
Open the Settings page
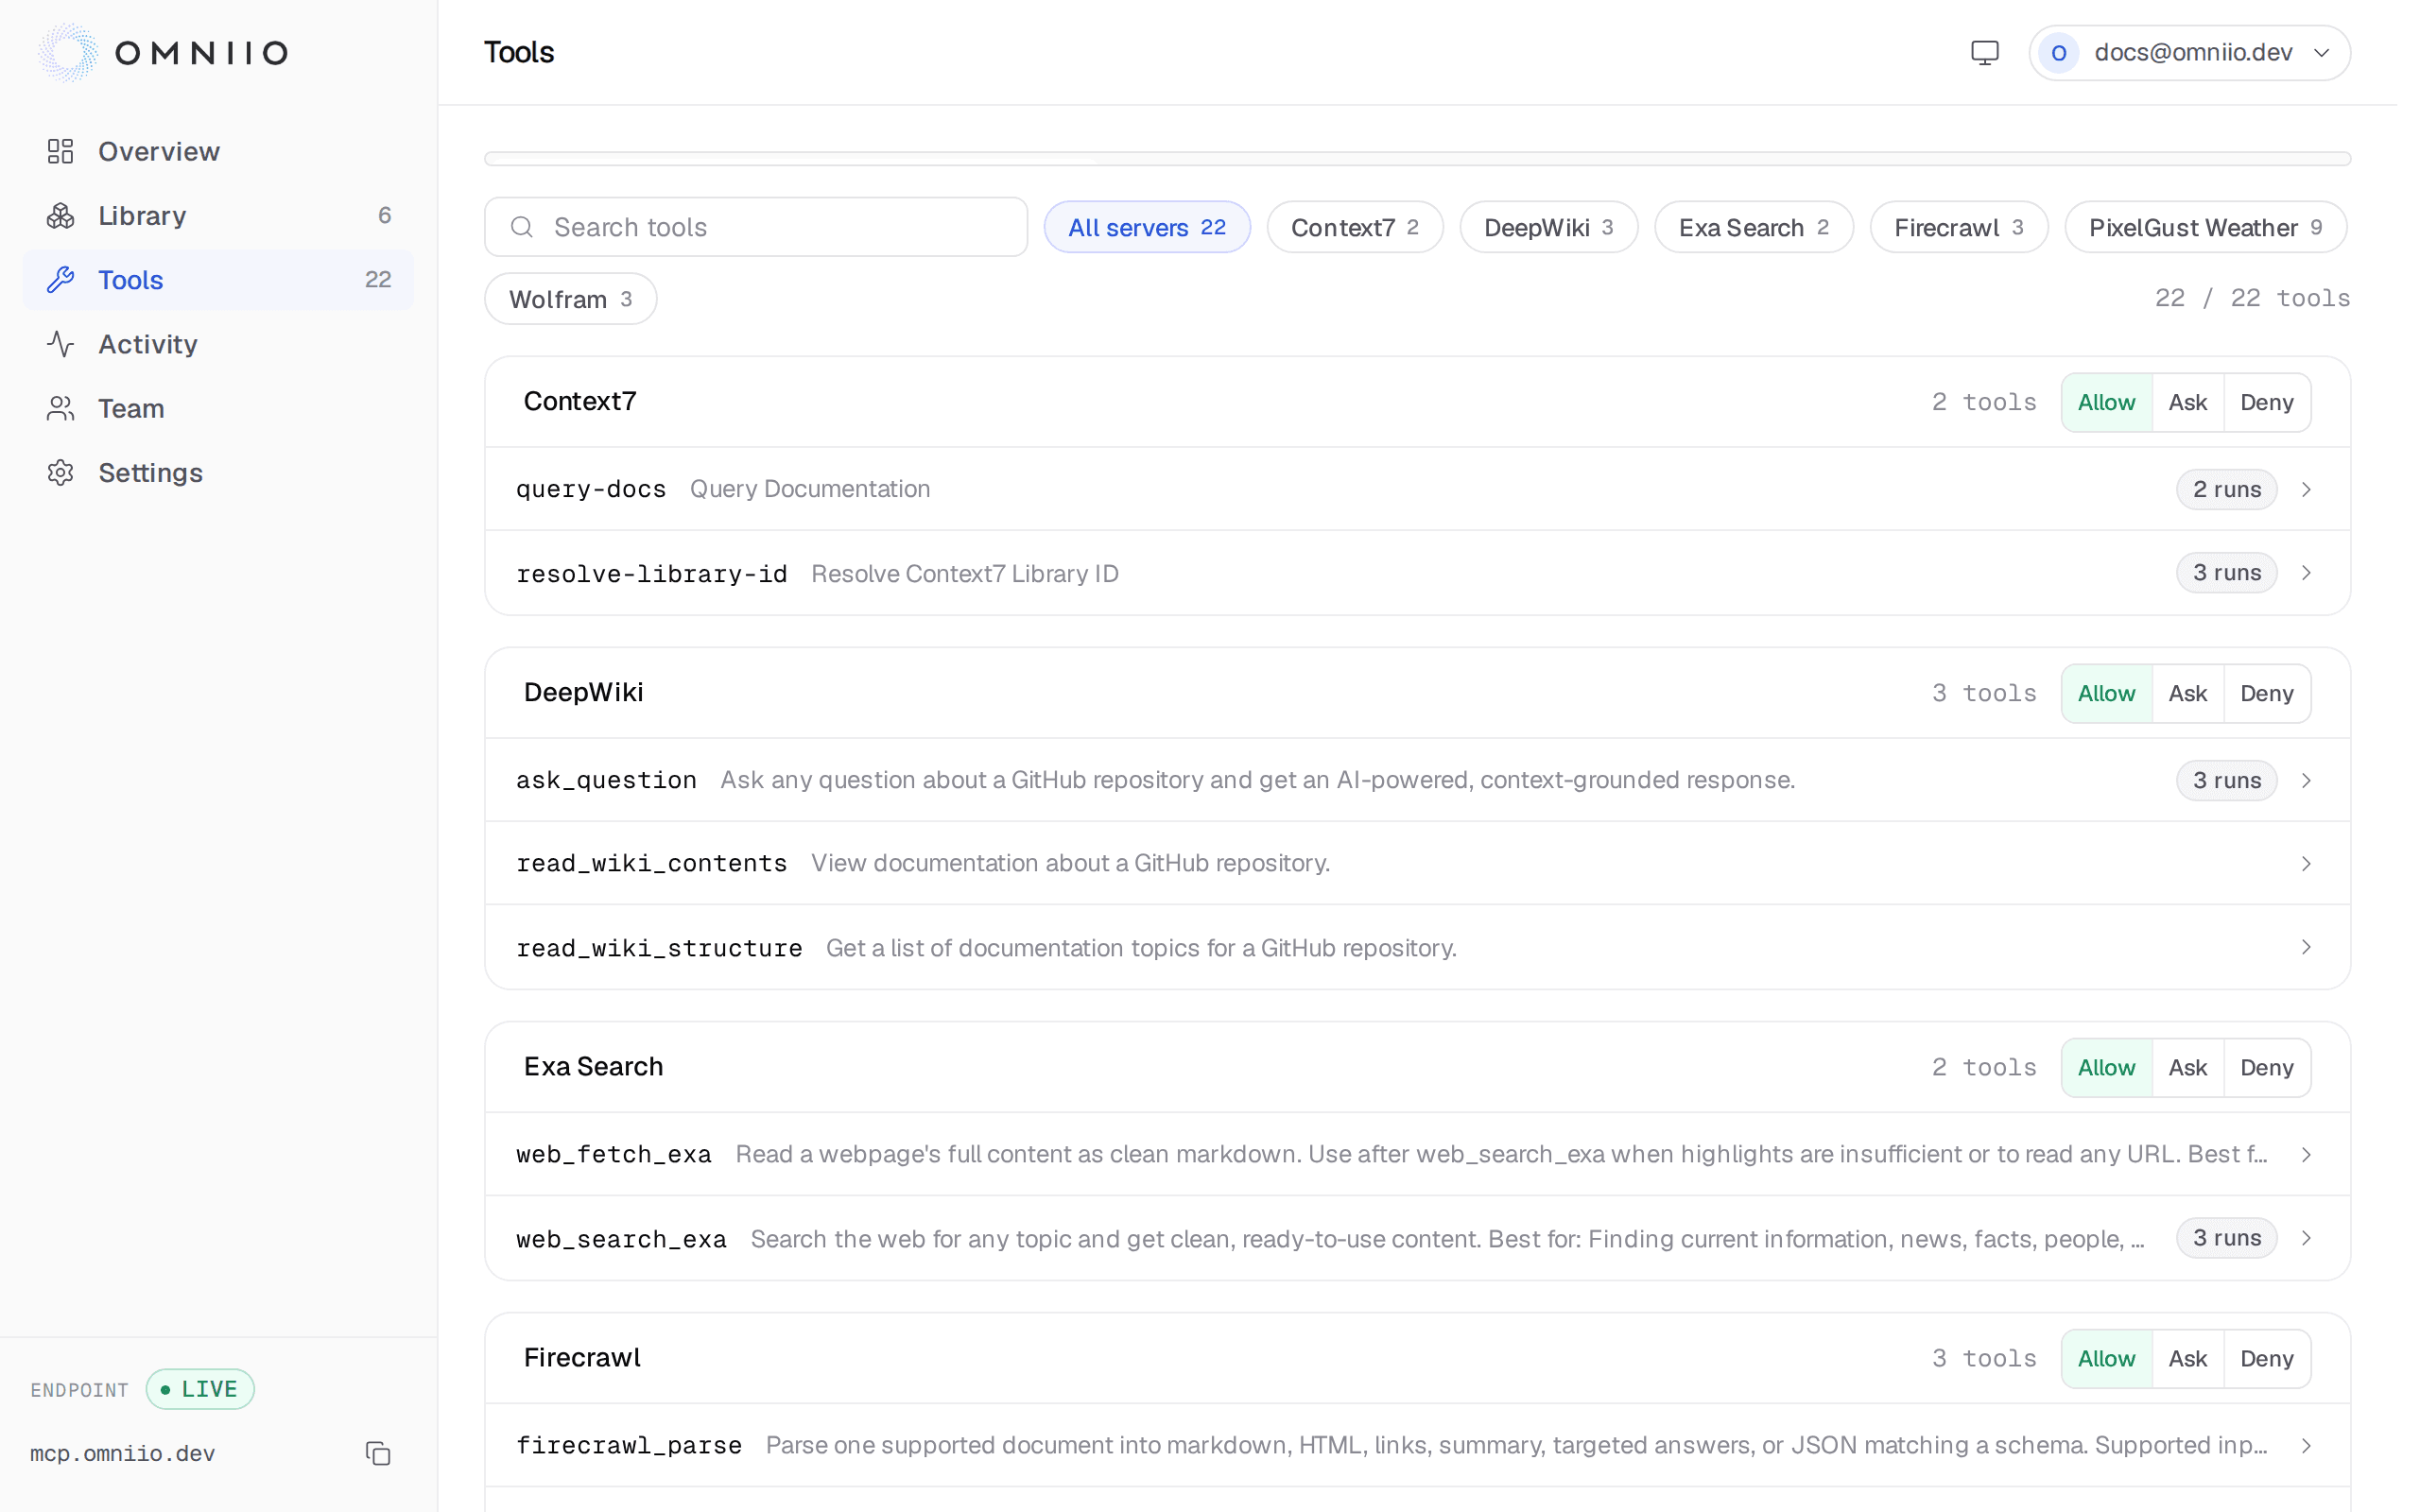(217, 472)
